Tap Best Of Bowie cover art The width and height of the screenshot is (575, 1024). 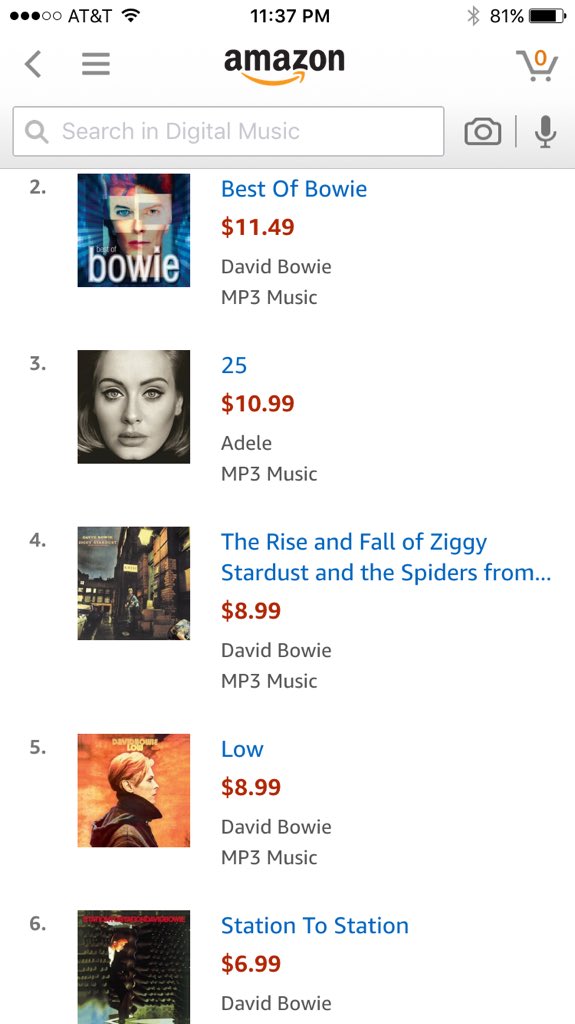click(134, 230)
